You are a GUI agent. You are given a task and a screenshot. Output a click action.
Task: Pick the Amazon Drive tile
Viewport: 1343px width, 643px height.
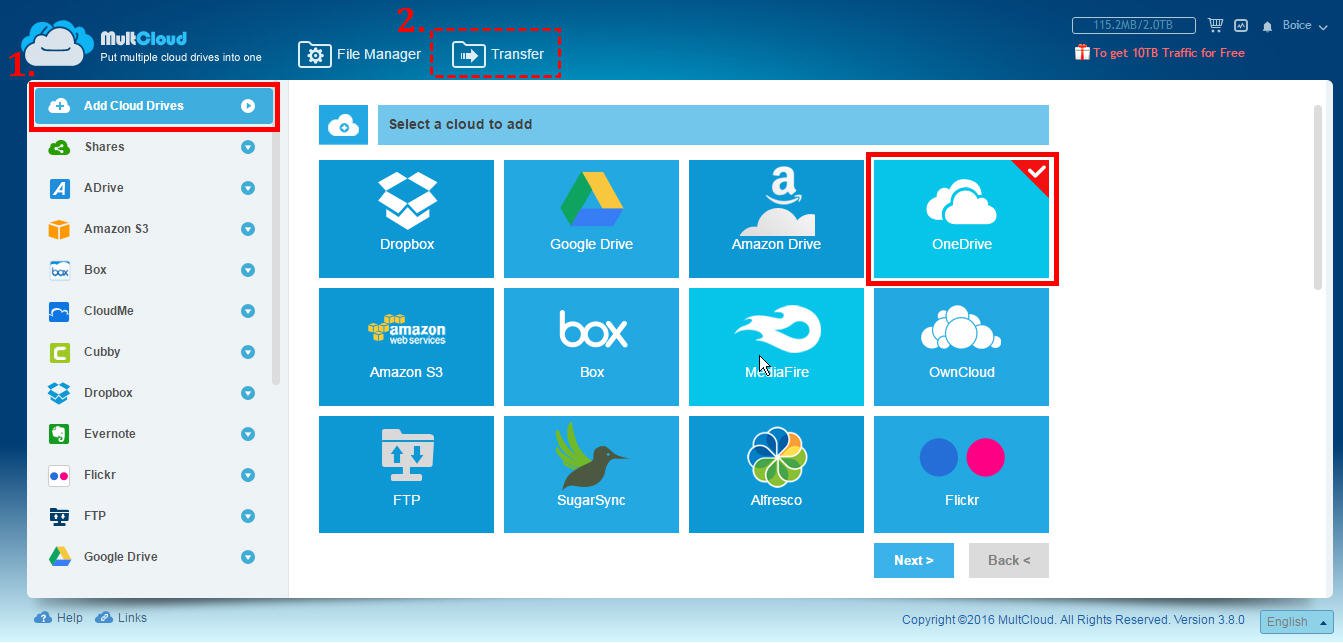pos(776,219)
